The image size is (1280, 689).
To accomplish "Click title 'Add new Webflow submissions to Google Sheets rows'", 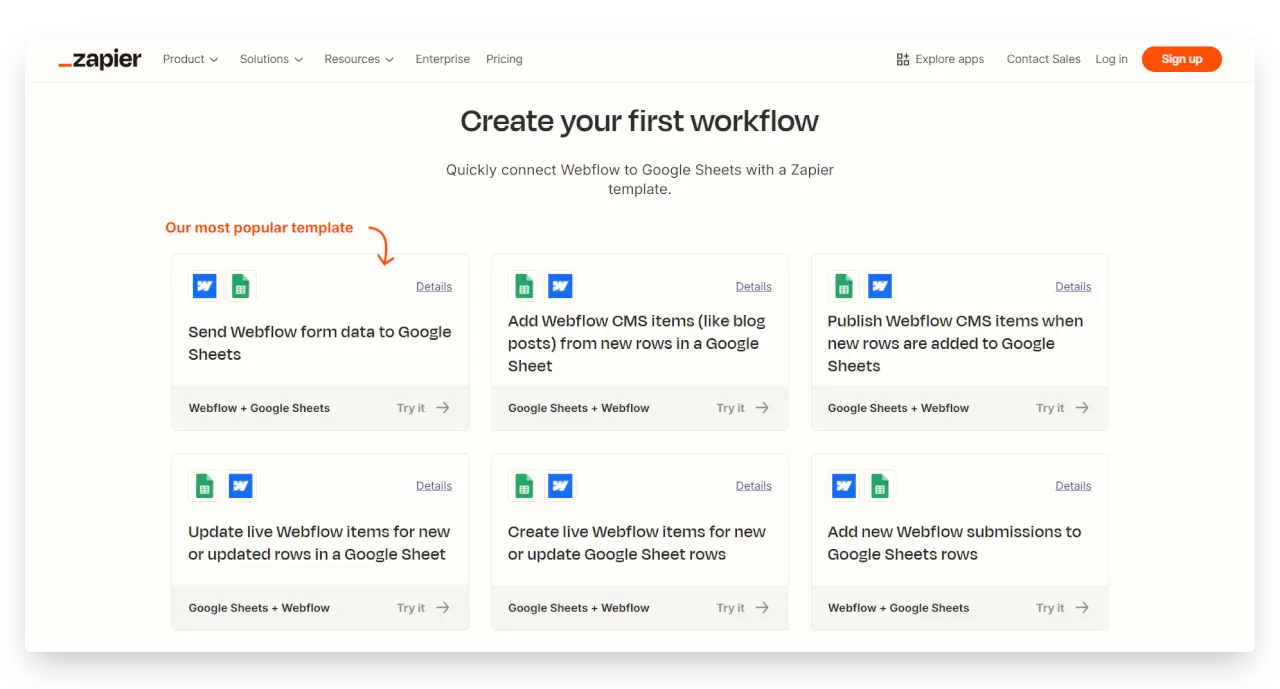I will (954, 543).
